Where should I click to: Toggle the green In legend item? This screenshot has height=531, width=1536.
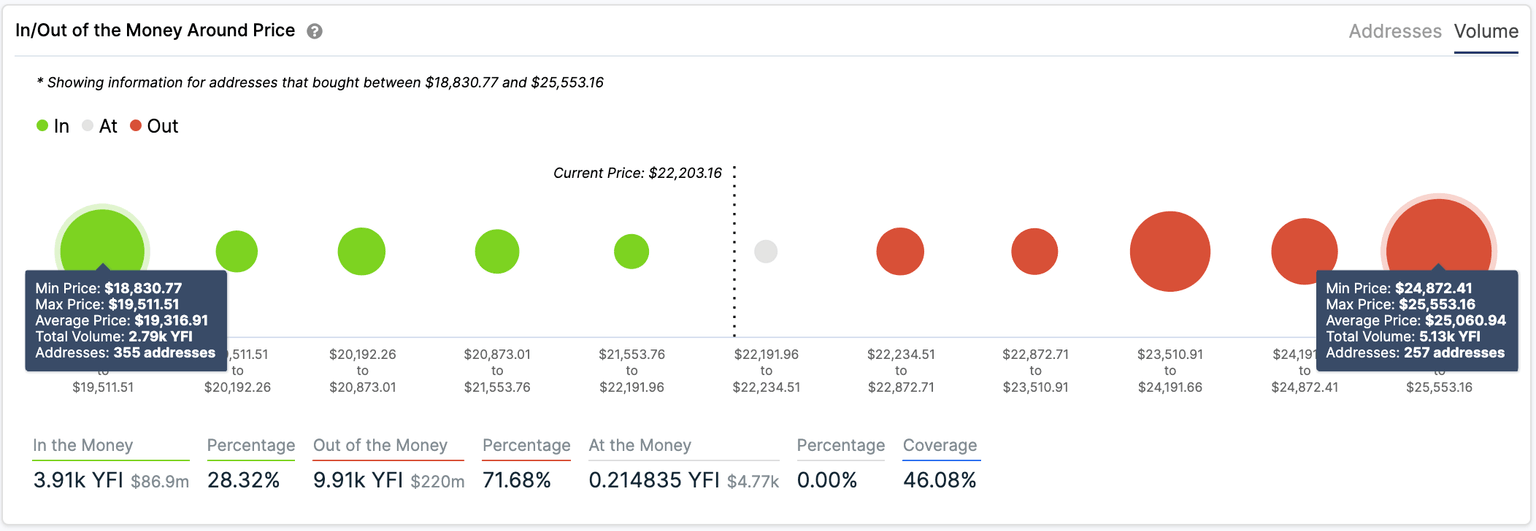pyautogui.click(x=52, y=126)
